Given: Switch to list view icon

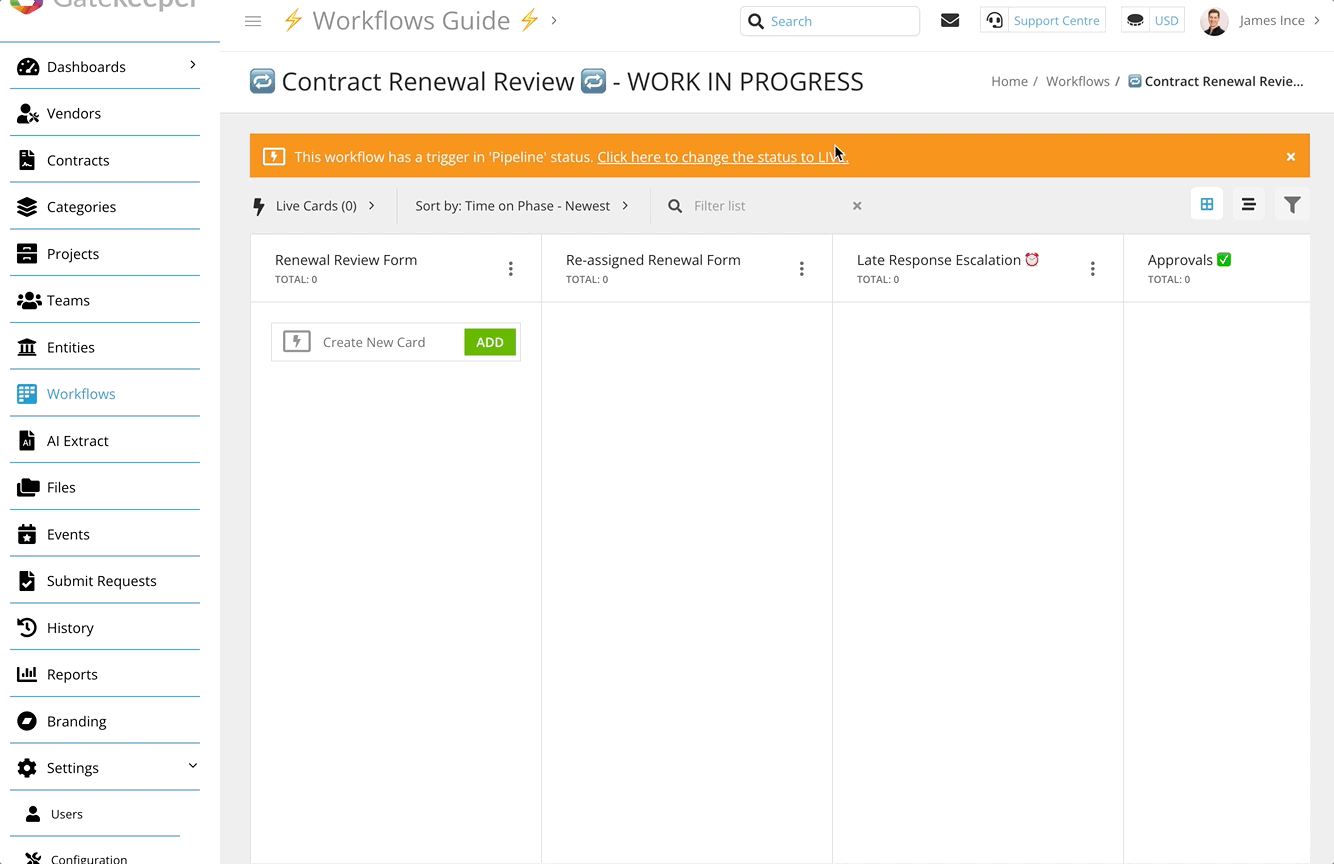Looking at the screenshot, I should click(x=1249, y=204).
